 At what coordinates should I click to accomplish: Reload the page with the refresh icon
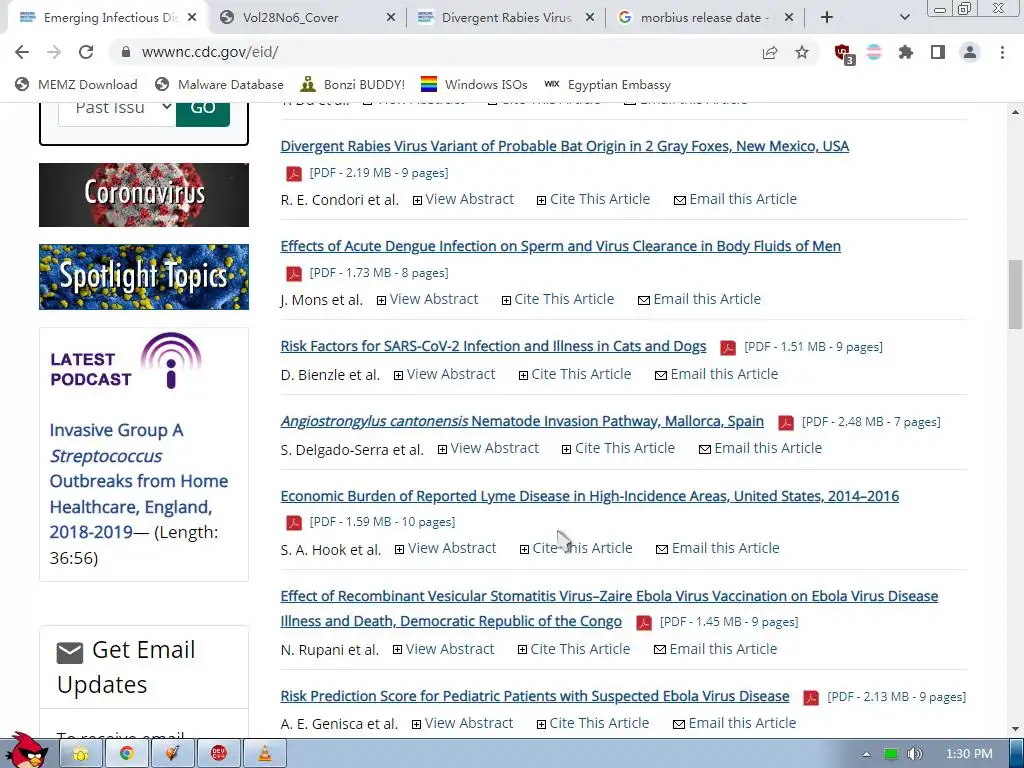[86, 52]
